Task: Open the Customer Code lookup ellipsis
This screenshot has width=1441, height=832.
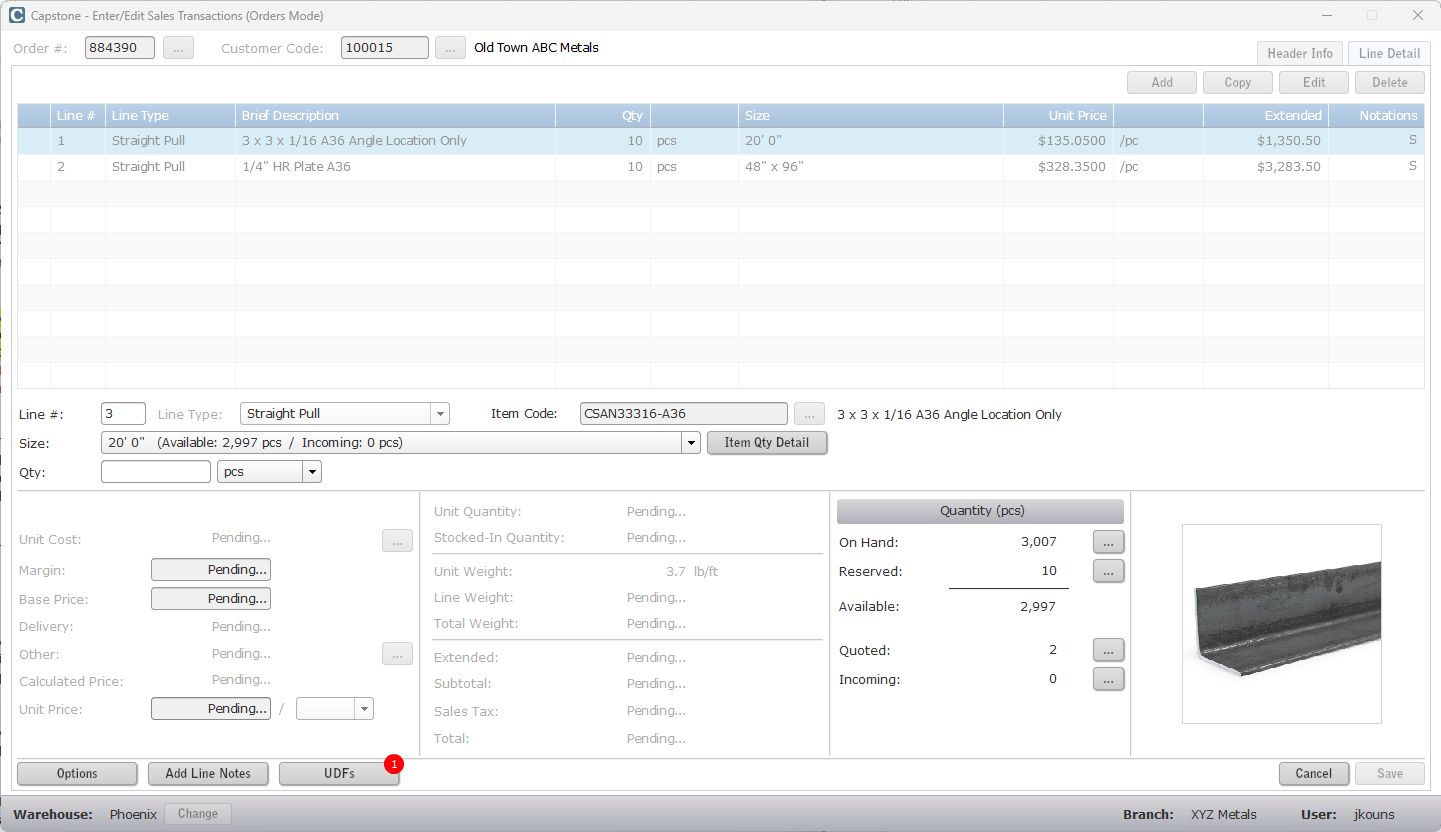Action: pyautogui.click(x=449, y=47)
